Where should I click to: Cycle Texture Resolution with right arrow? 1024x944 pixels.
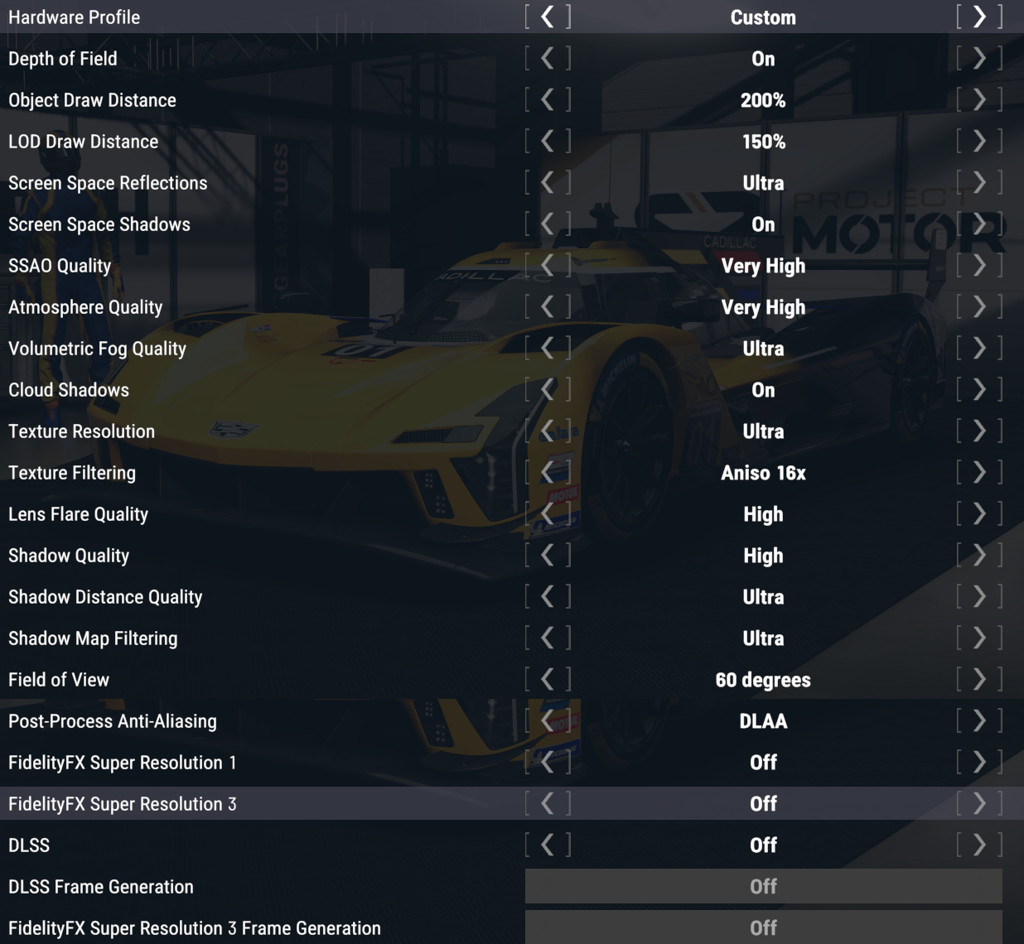coord(979,431)
